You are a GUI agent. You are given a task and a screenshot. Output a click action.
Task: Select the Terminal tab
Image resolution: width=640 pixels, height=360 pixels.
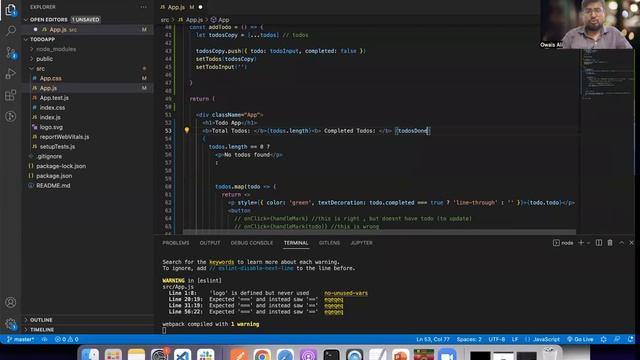(x=296, y=243)
